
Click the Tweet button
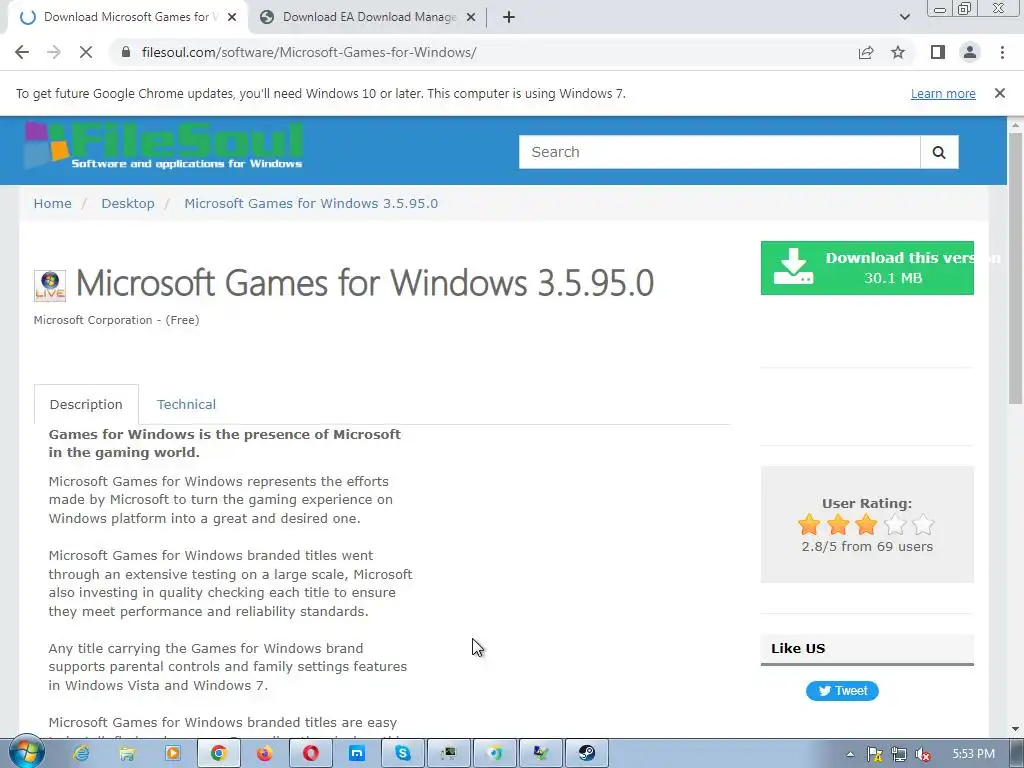point(842,691)
